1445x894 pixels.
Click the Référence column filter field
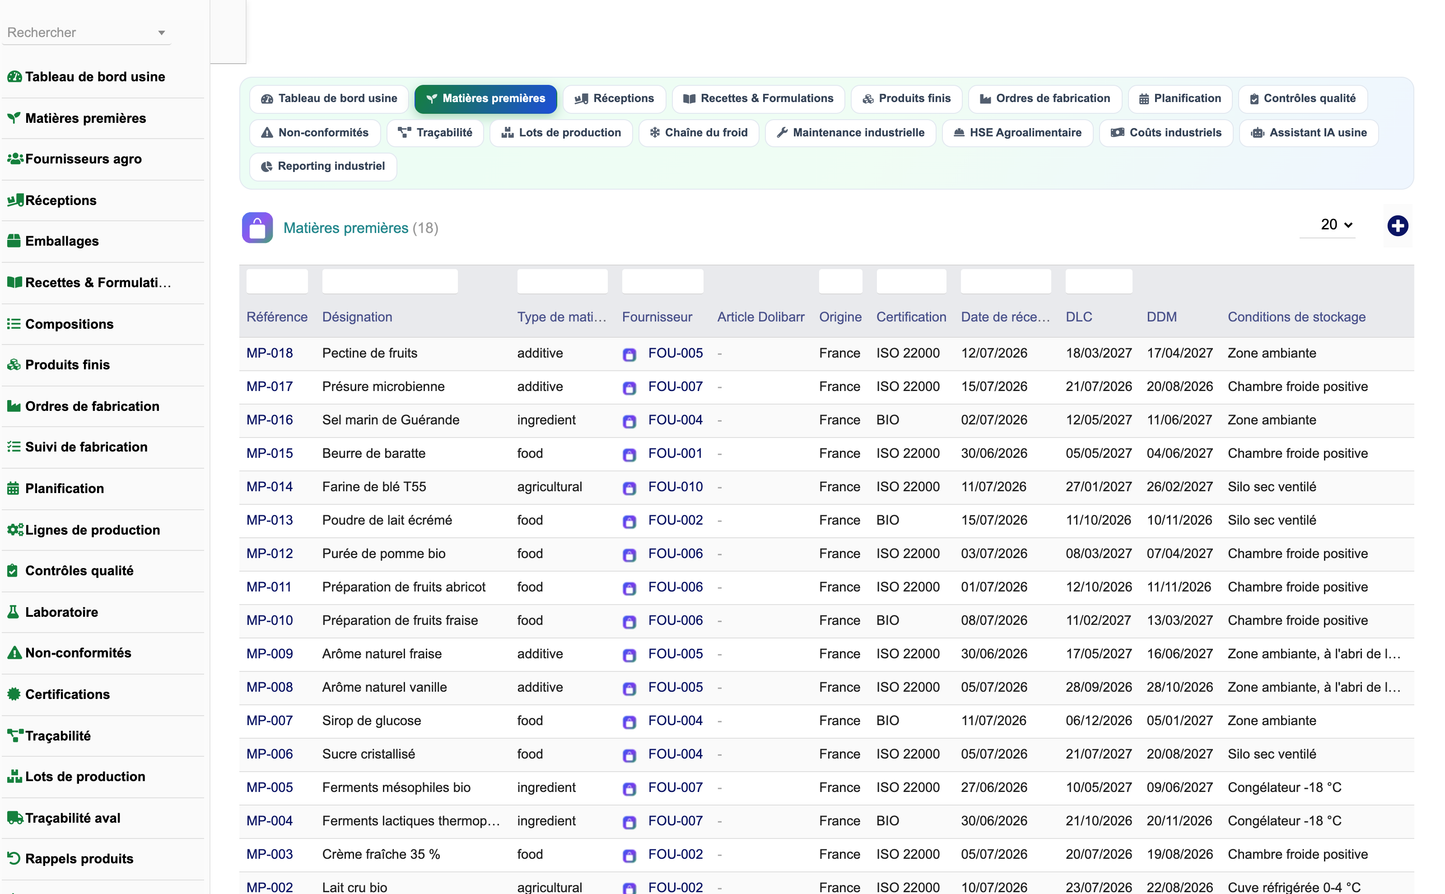277,281
